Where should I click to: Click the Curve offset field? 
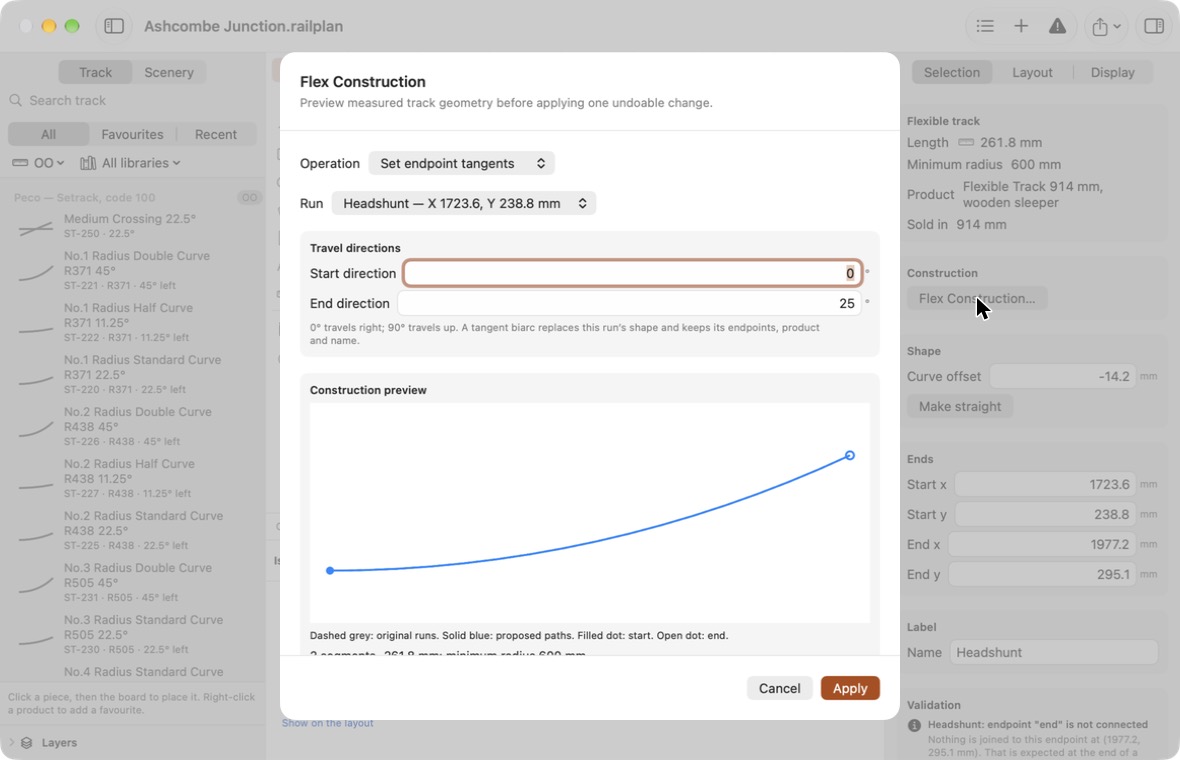coord(1062,376)
